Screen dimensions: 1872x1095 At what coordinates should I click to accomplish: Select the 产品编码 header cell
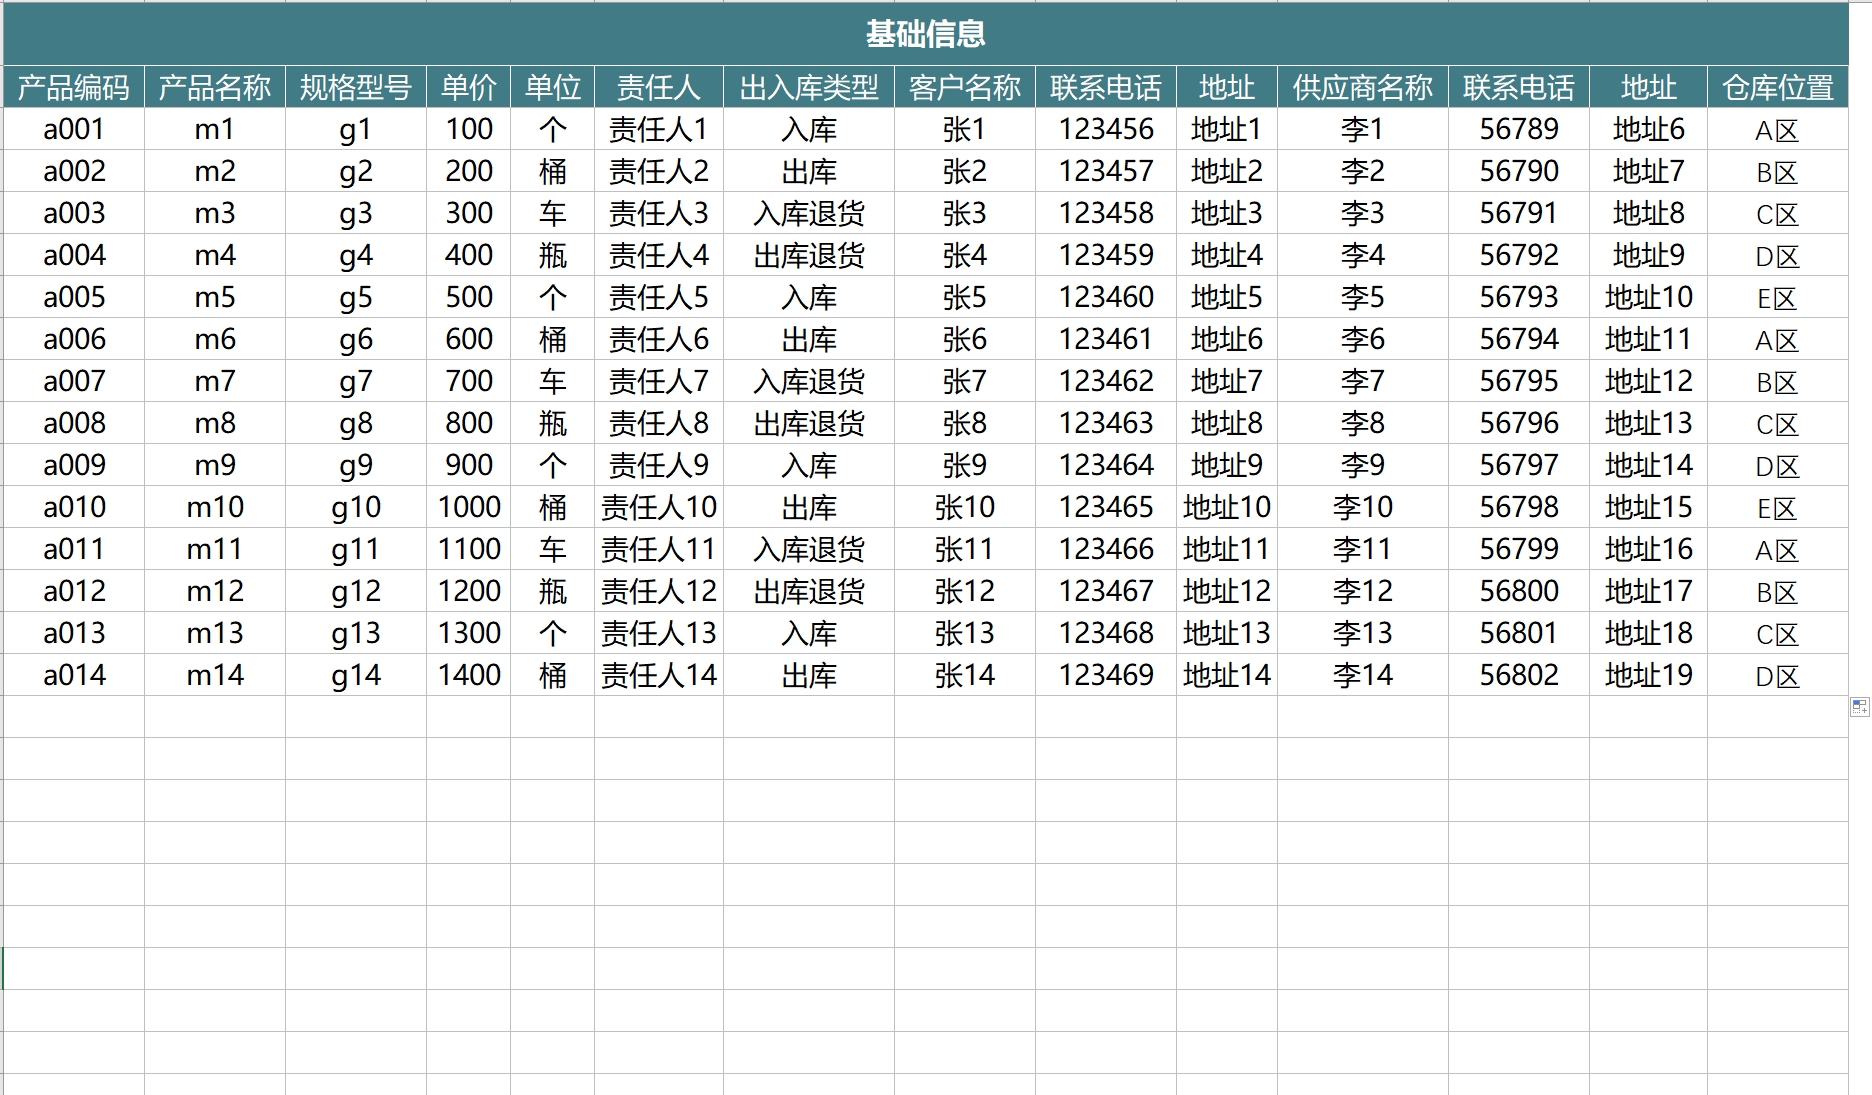click(74, 88)
